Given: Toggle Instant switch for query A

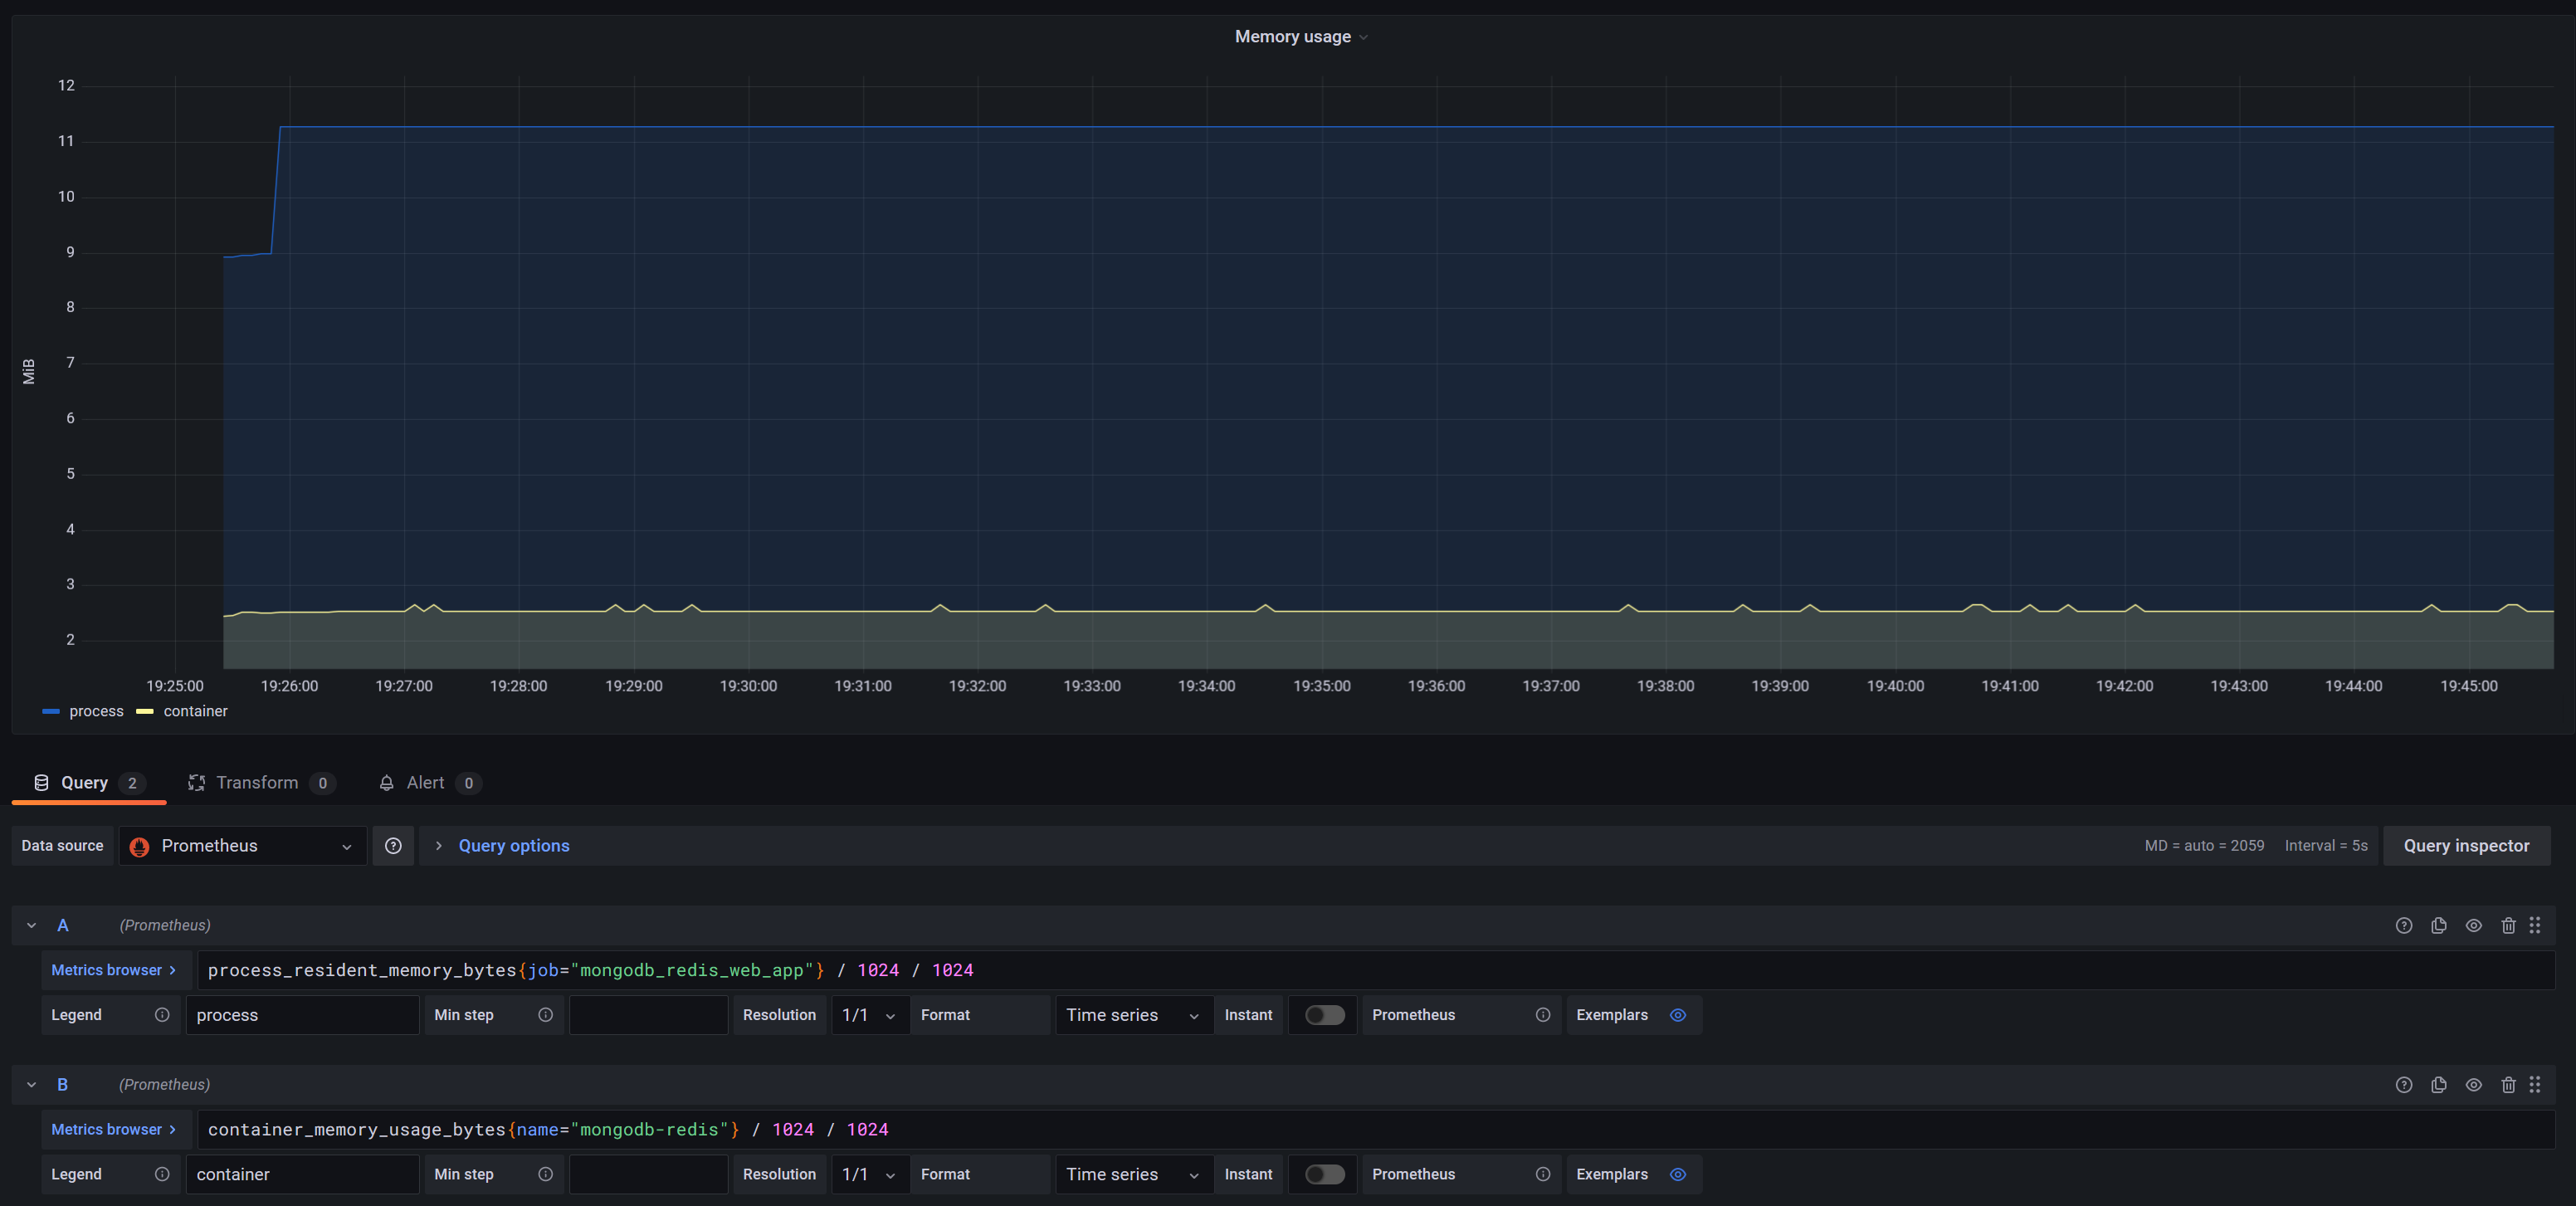Looking at the screenshot, I should [x=1324, y=1015].
